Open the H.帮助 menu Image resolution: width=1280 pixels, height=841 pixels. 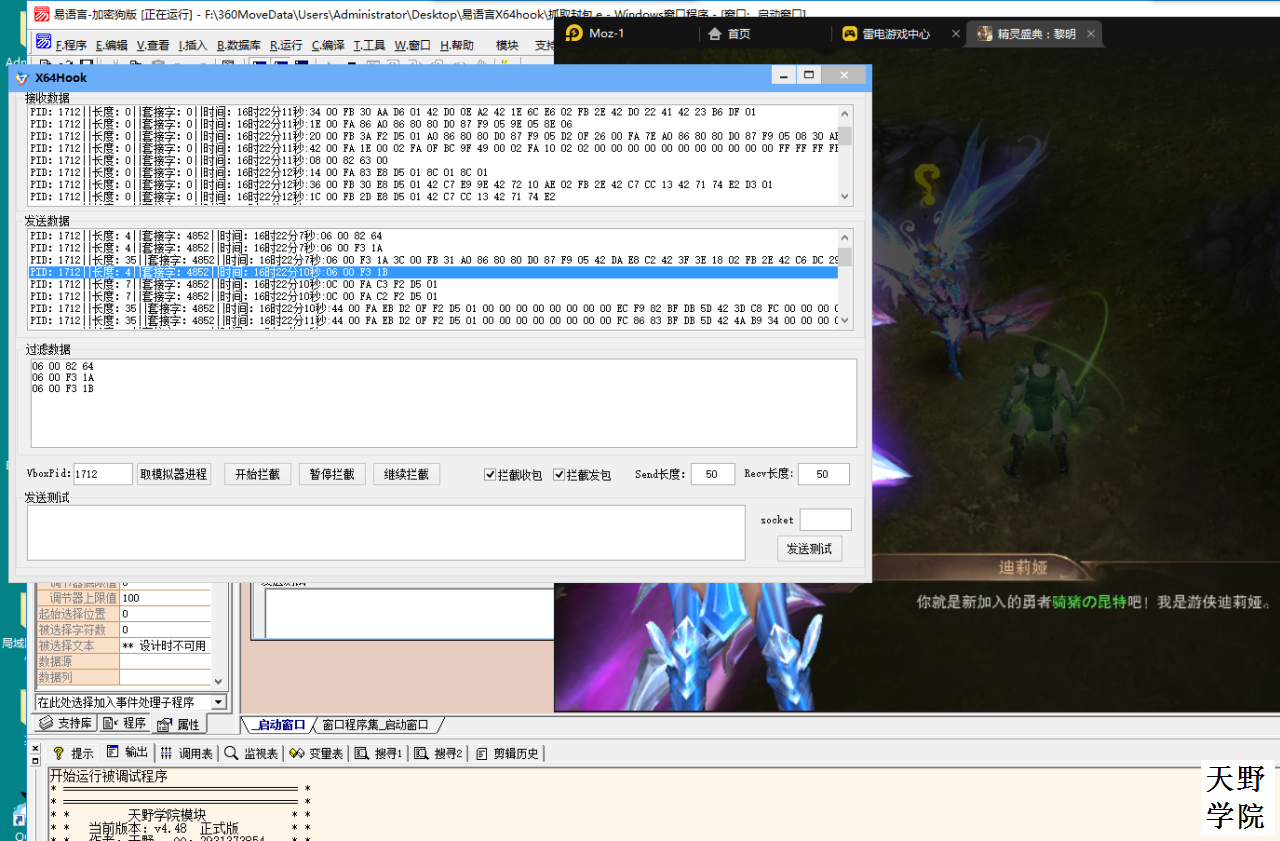tap(456, 45)
